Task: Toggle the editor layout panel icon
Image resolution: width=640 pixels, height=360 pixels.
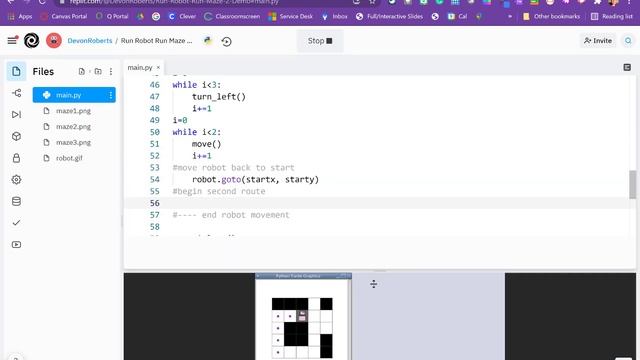Action: pos(627,67)
